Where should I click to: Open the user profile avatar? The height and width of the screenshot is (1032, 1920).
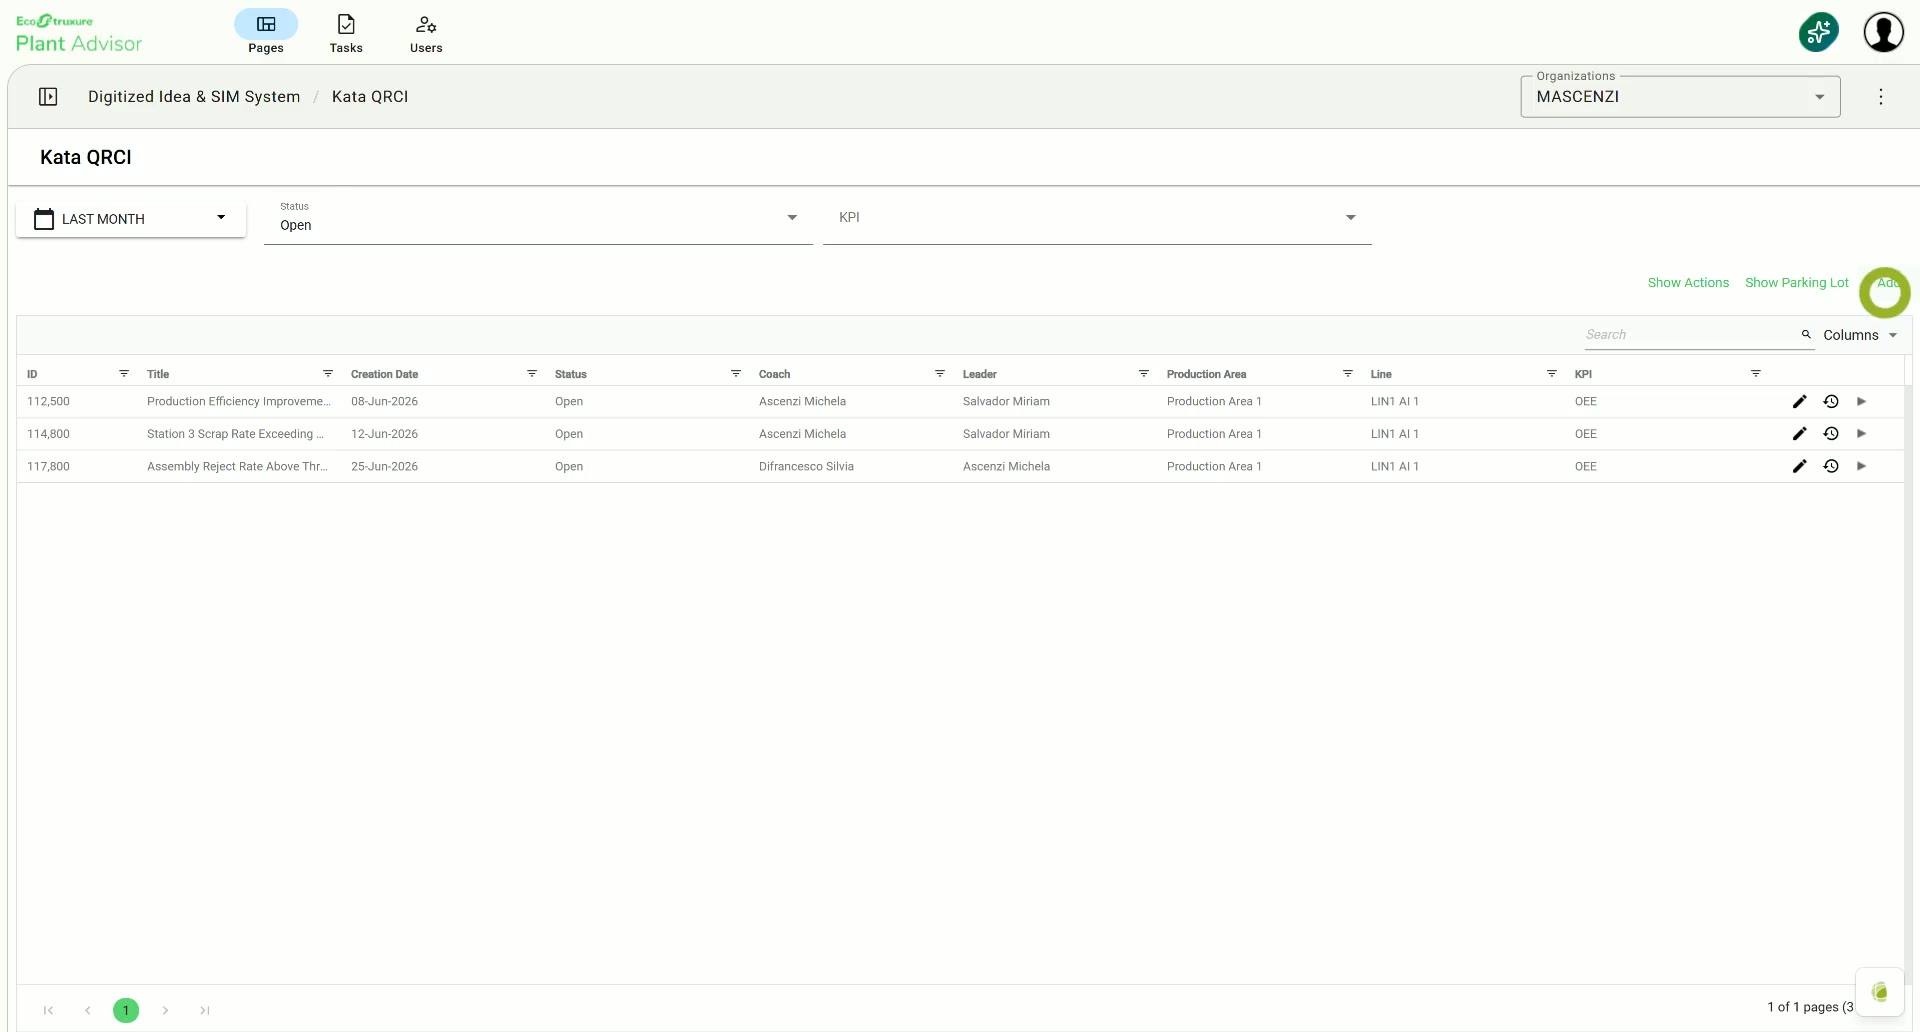1883,32
